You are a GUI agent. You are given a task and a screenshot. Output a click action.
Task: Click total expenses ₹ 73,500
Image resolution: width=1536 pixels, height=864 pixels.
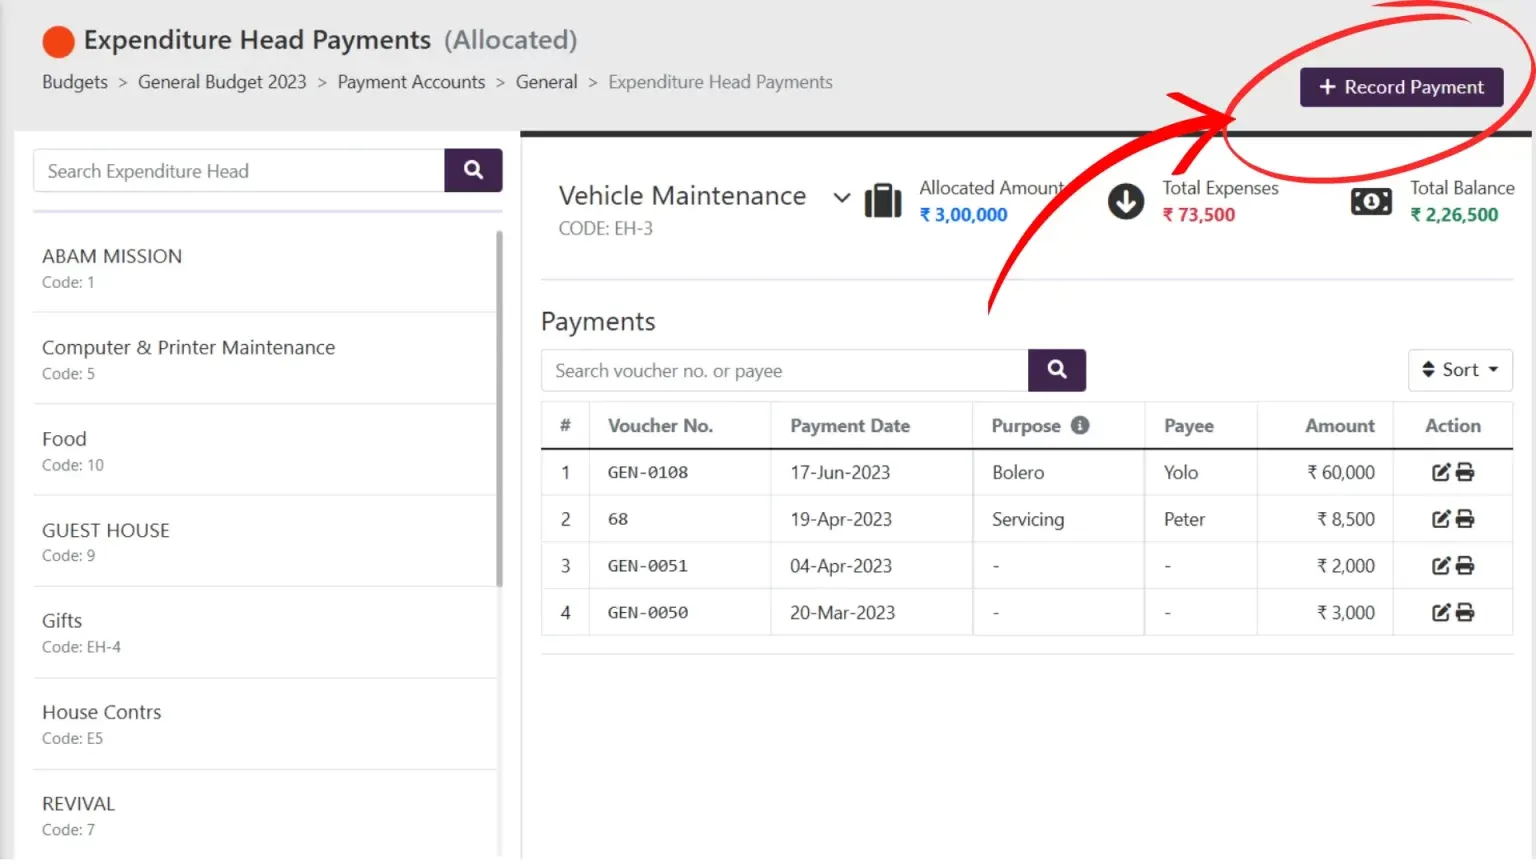1199,214
